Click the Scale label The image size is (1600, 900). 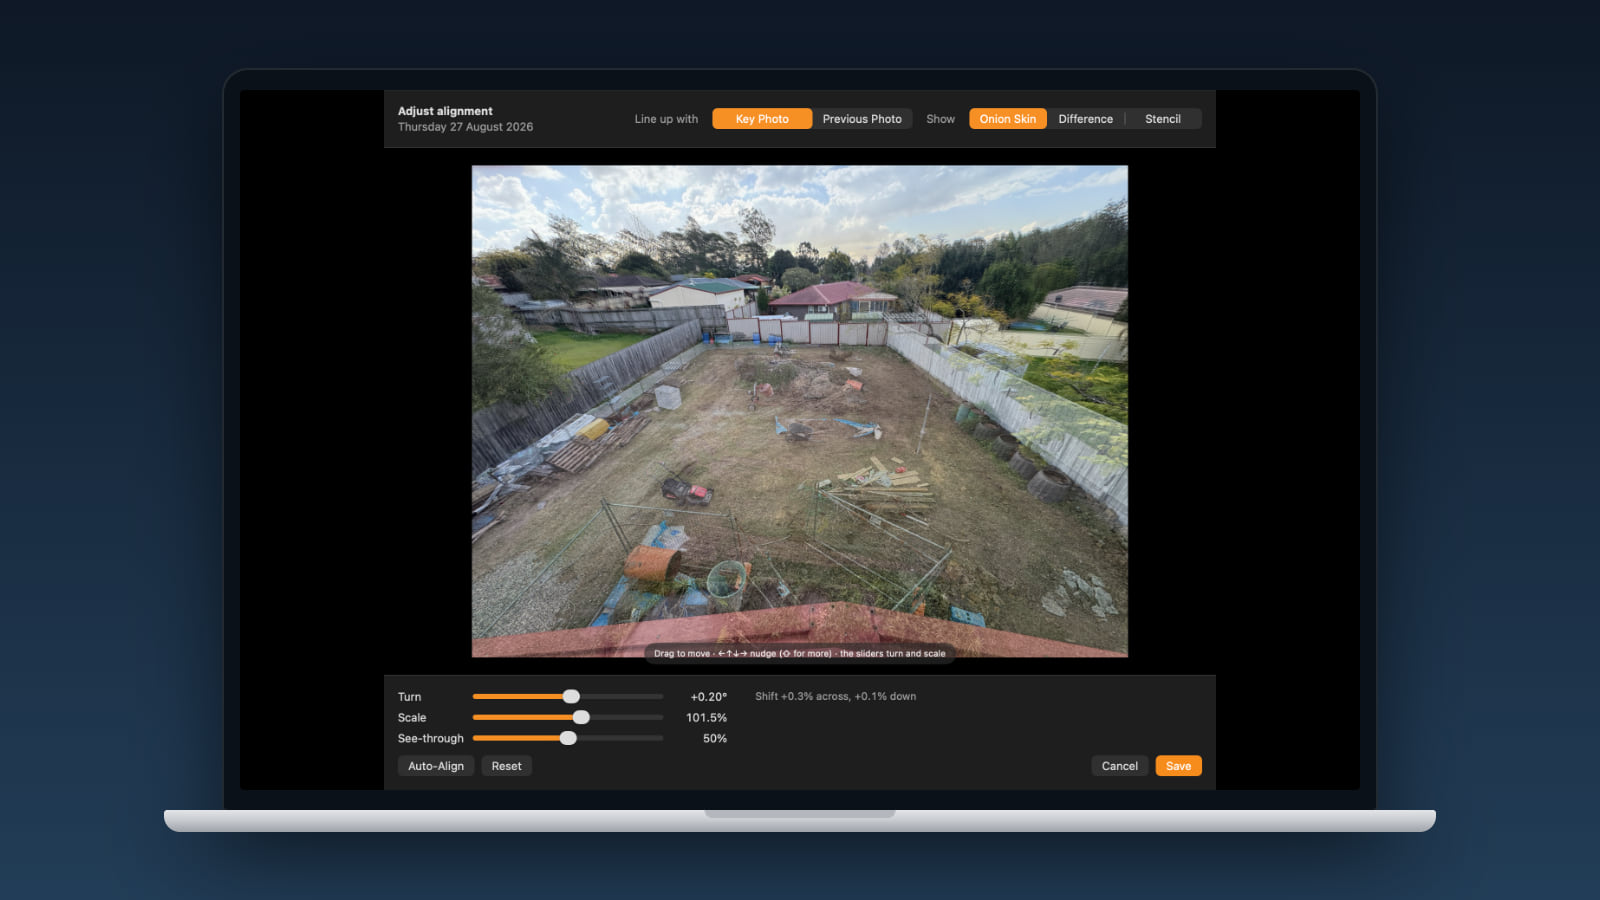pos(412,718)
